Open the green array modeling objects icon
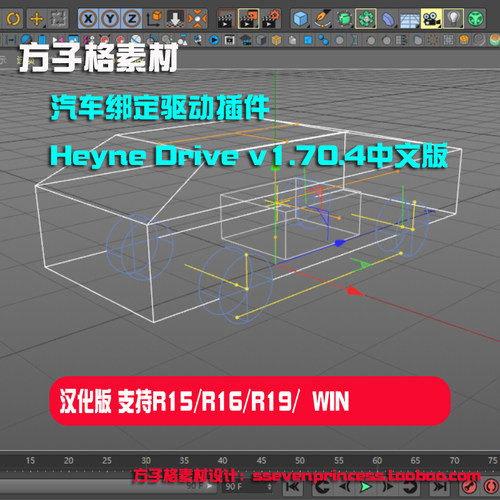This screenshot has width=500, height=500. (366, 19)
